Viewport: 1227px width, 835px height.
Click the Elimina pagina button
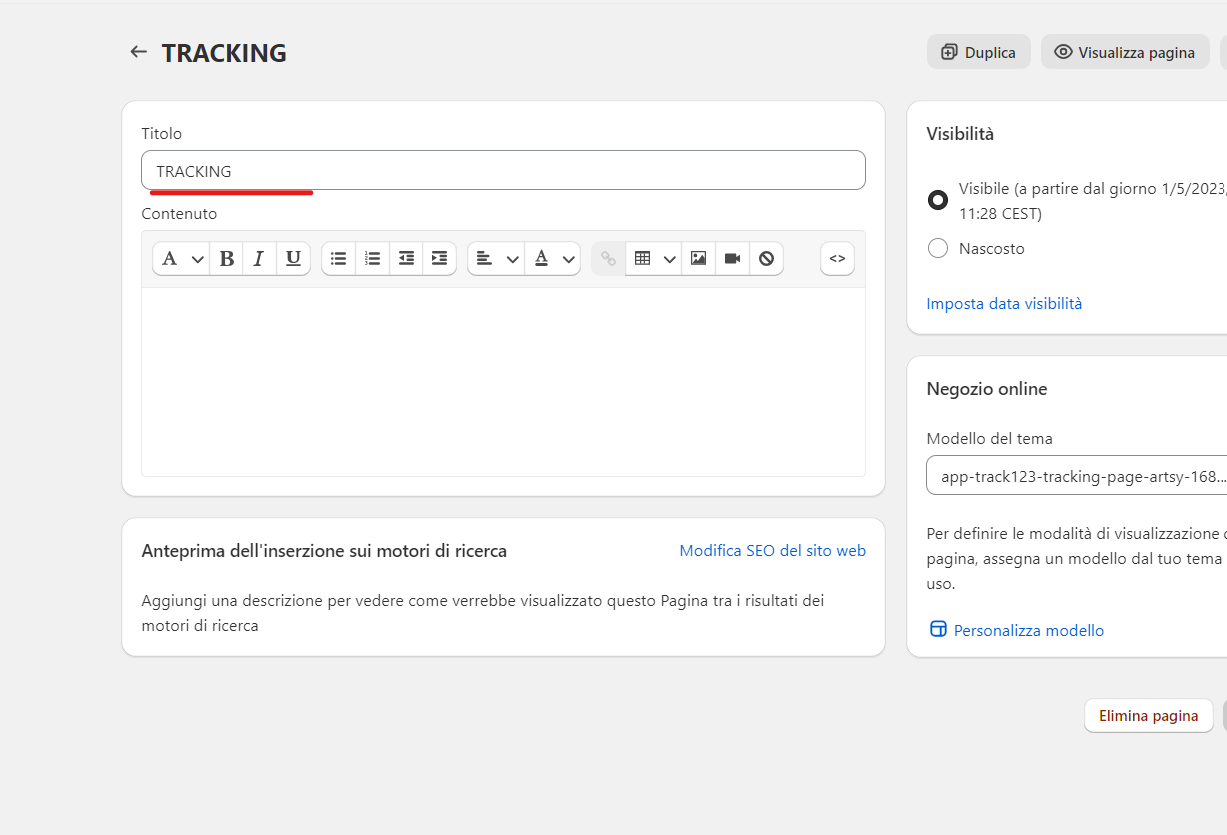click(x=1148, y=716)
